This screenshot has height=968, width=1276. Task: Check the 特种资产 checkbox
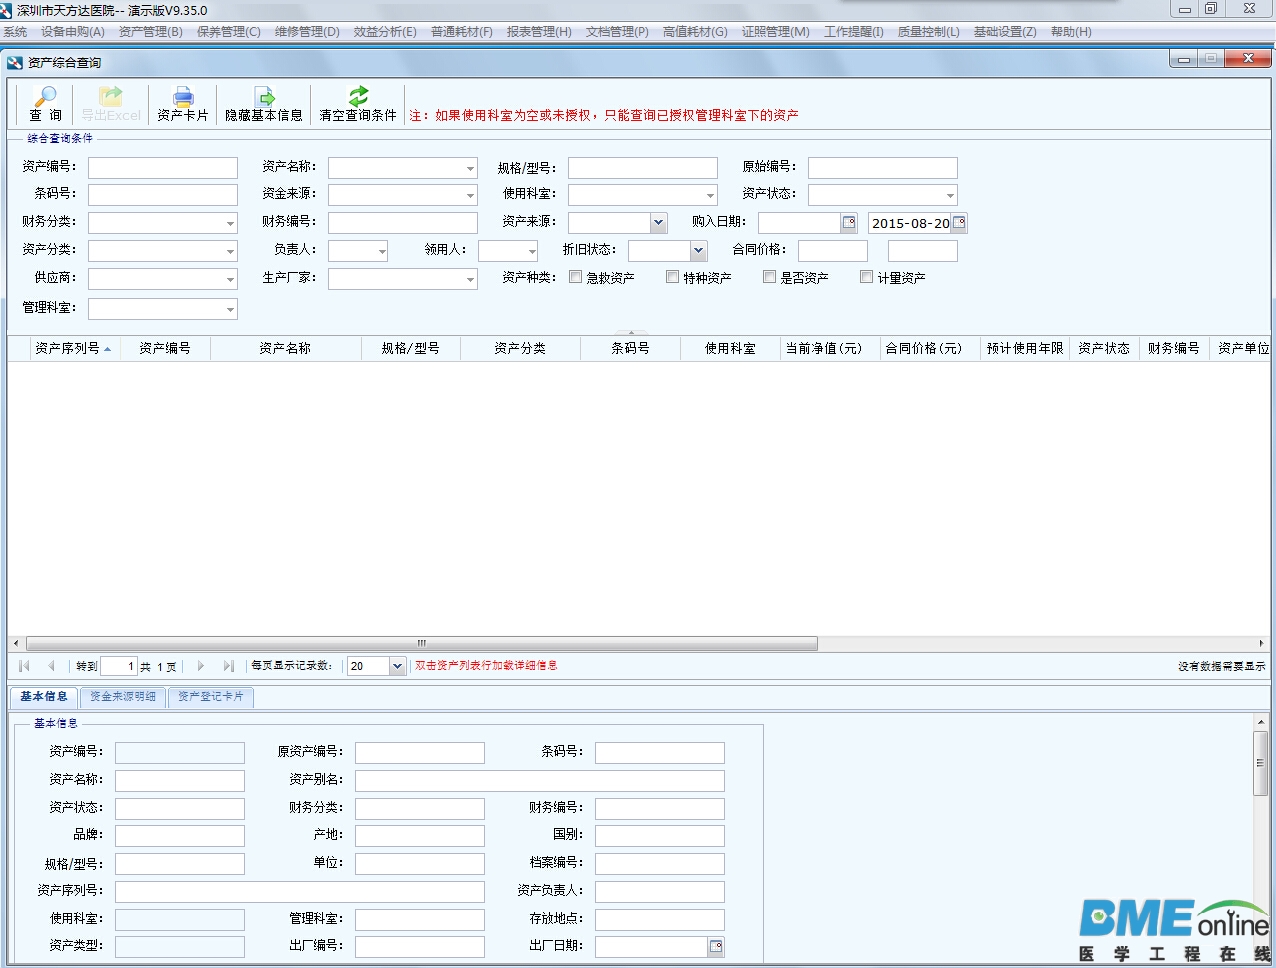click(x=673, y=277)
